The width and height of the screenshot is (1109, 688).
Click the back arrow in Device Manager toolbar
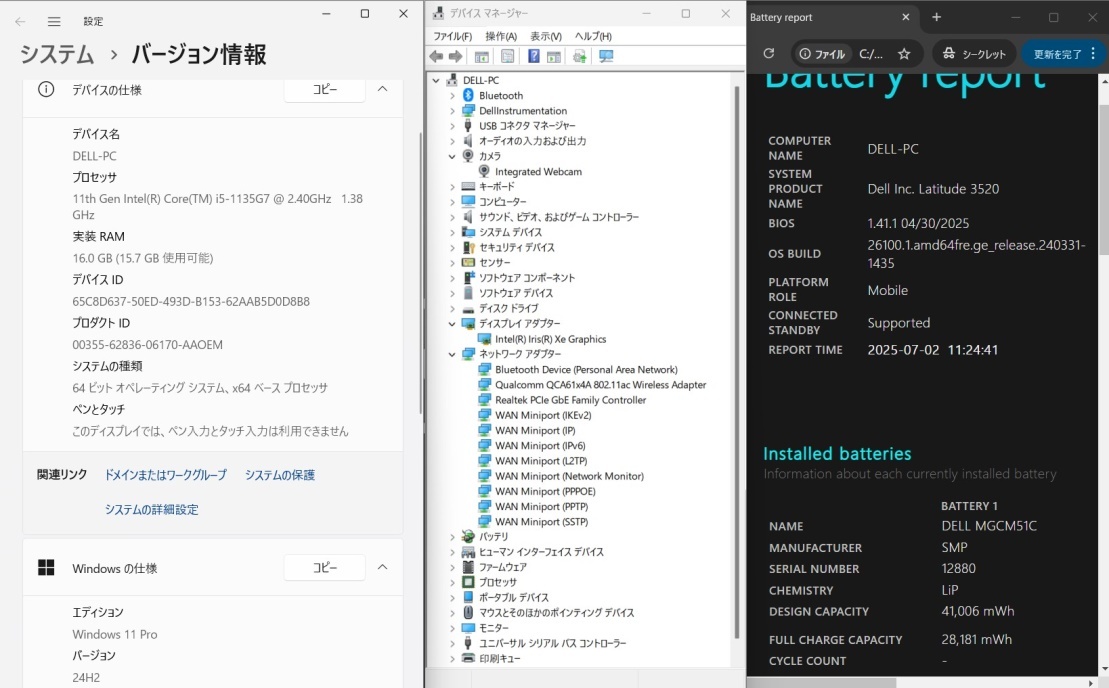[438, 57]
